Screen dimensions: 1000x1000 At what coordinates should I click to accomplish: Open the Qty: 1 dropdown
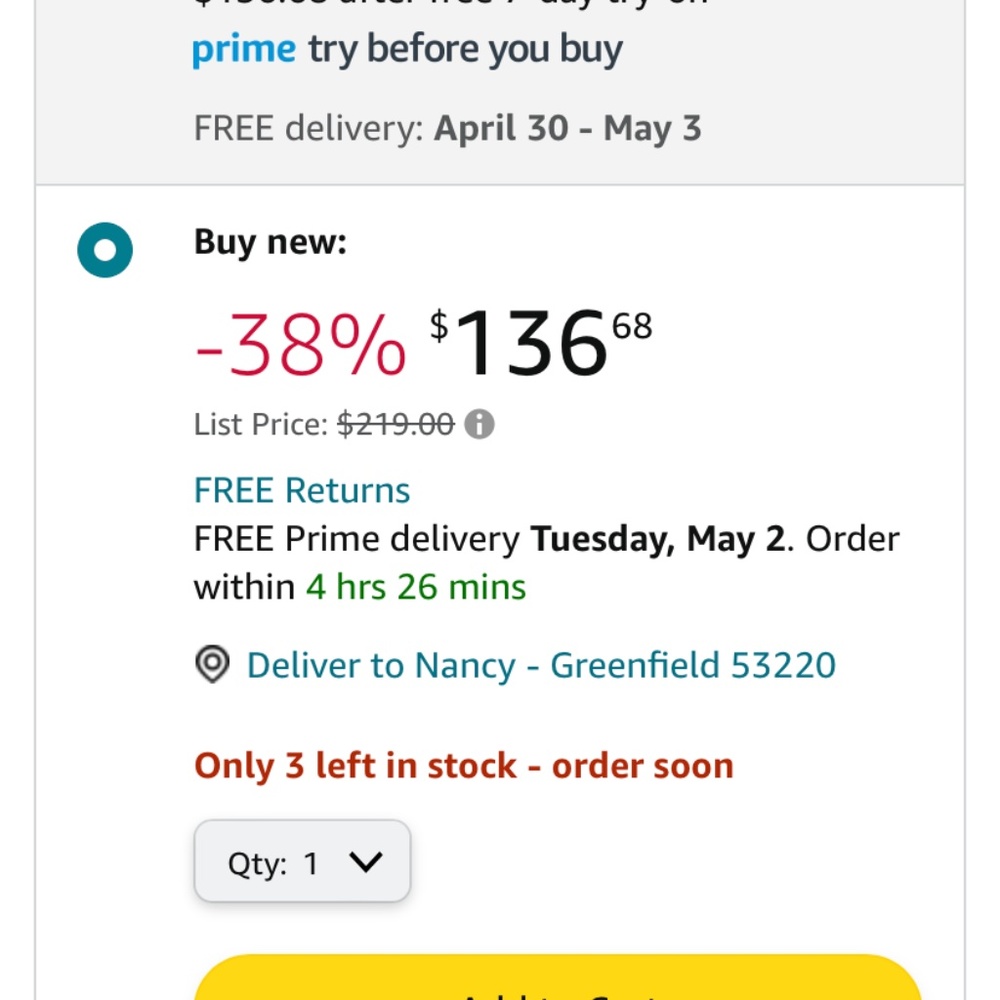click(x=302, y=862)
